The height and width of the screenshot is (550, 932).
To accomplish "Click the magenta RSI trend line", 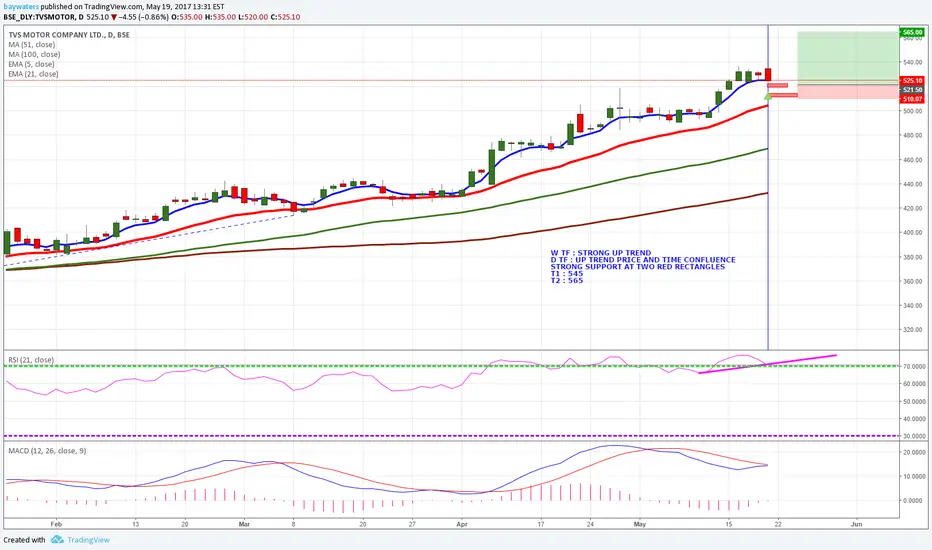I will pyautogui.click(x=768, y=364).
